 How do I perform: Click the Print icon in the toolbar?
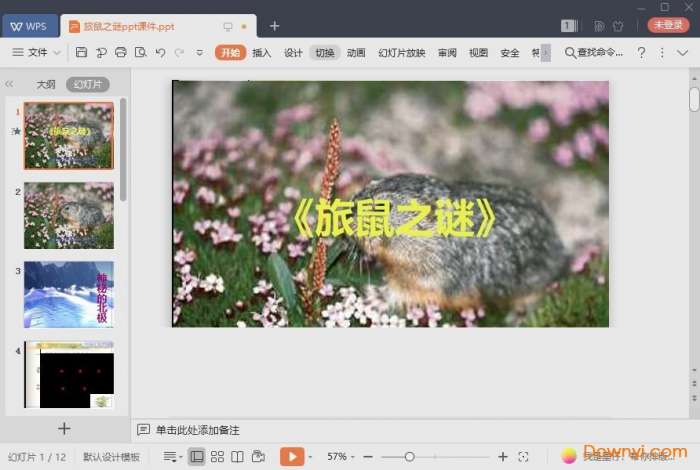121,52
